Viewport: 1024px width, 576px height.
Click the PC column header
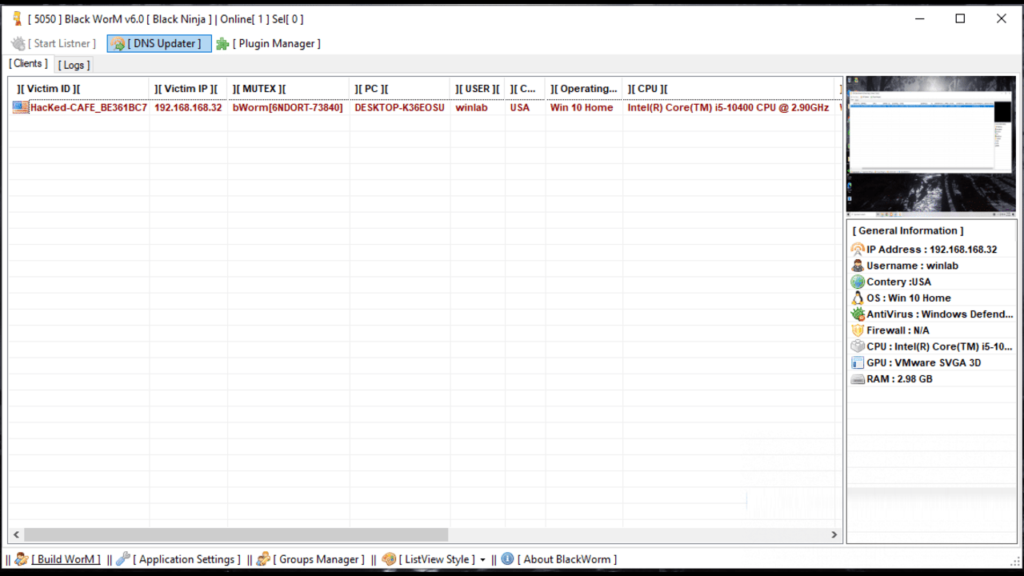point(400,89)
